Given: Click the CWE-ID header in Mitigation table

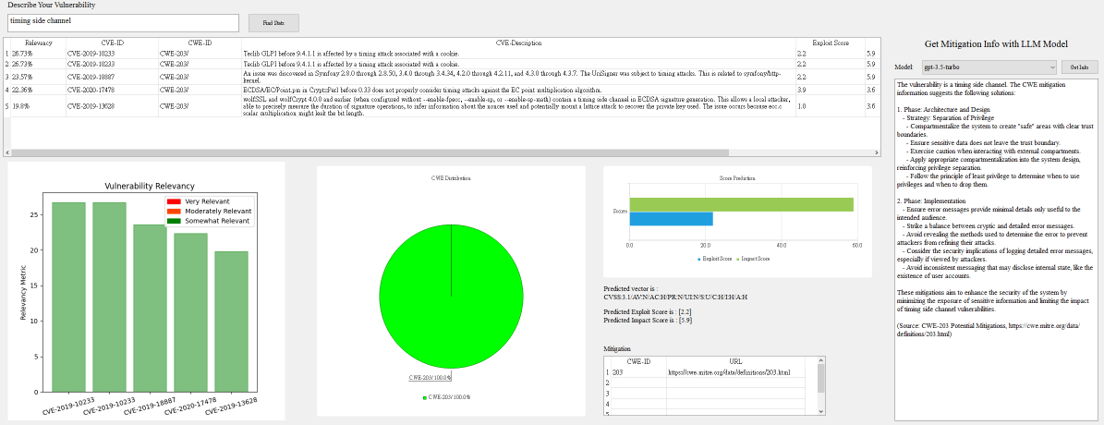Looking at the screenshot, I should (x=637, y=362).
